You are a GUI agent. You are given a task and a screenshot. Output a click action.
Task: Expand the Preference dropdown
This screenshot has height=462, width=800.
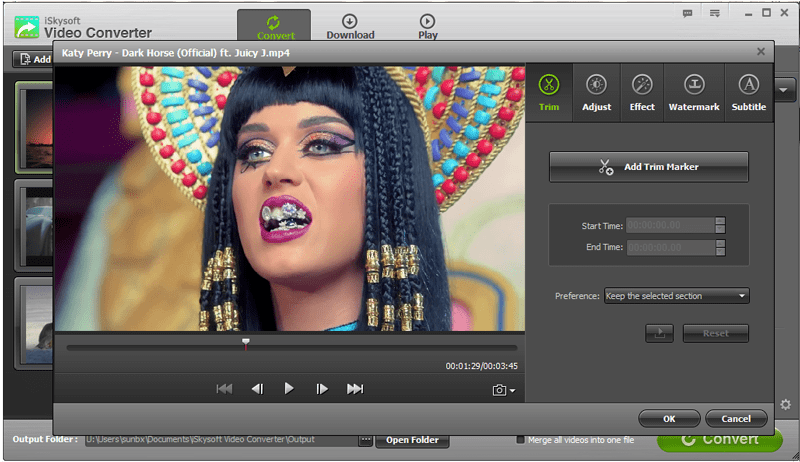coord(676,296)
